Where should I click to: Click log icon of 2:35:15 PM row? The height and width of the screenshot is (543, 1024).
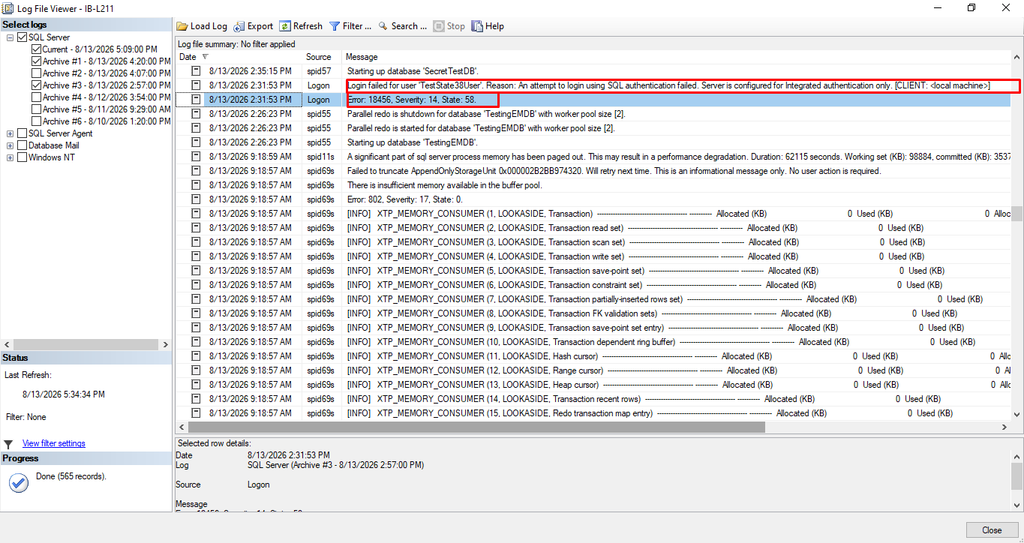(195, 71)
